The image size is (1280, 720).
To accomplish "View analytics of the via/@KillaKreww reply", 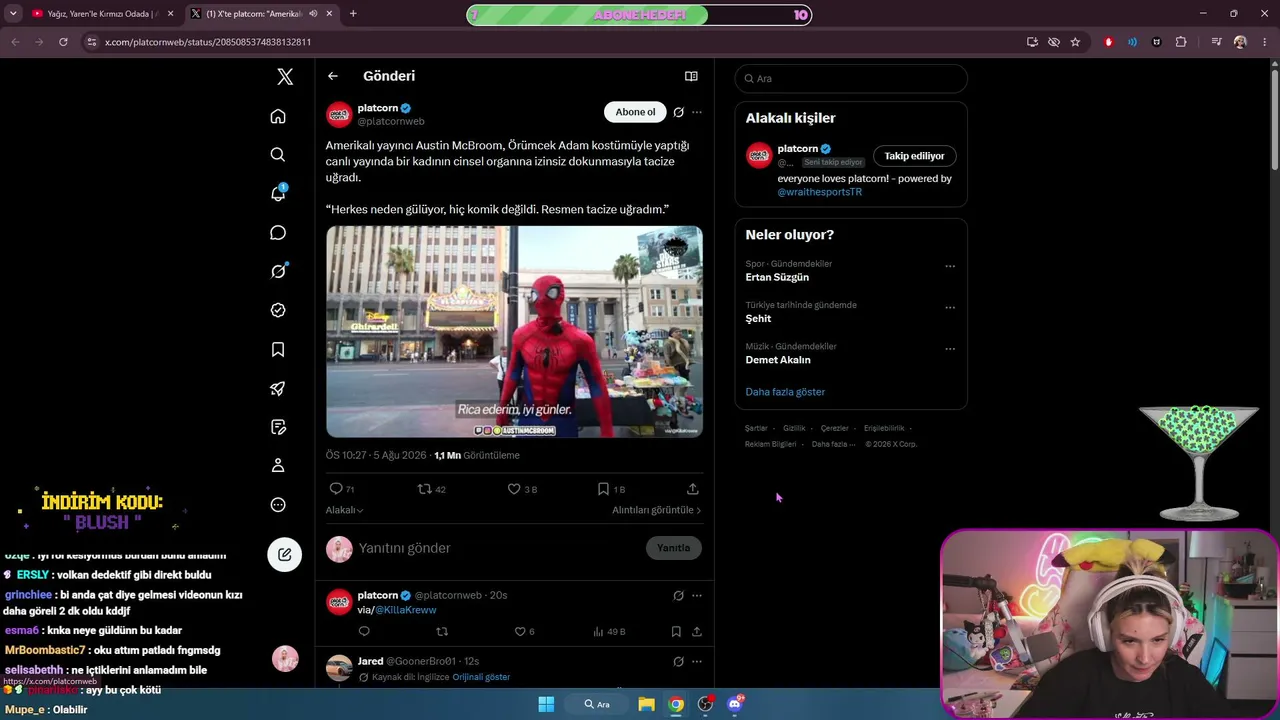I will point(609,632).
